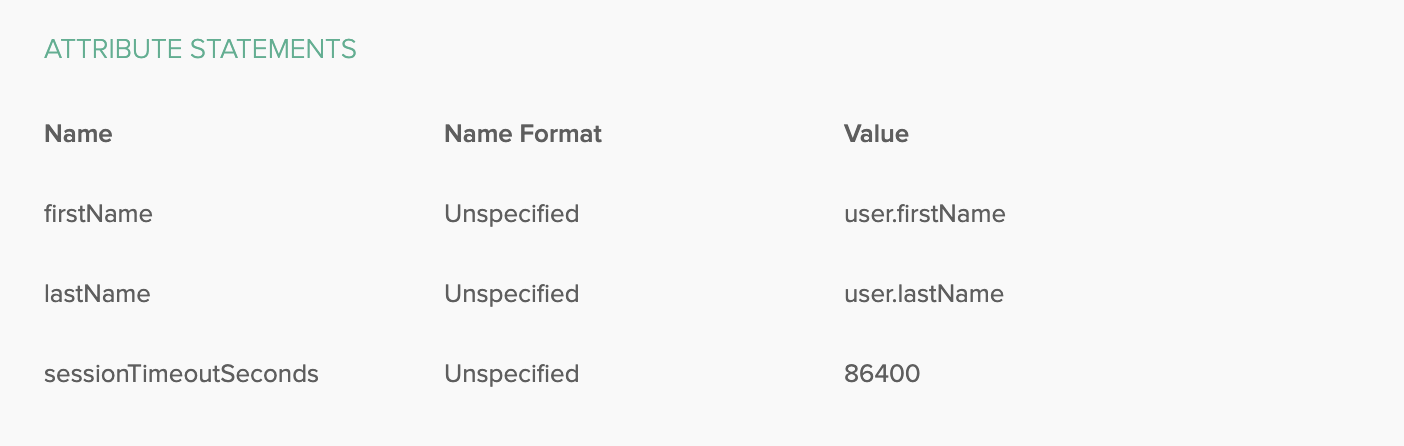Image resolution: width=1404 pixels, height=446 pixels.
Task: Click Unspecified format in sessionTimeoutSeconds row
Action: coord(511,374)
